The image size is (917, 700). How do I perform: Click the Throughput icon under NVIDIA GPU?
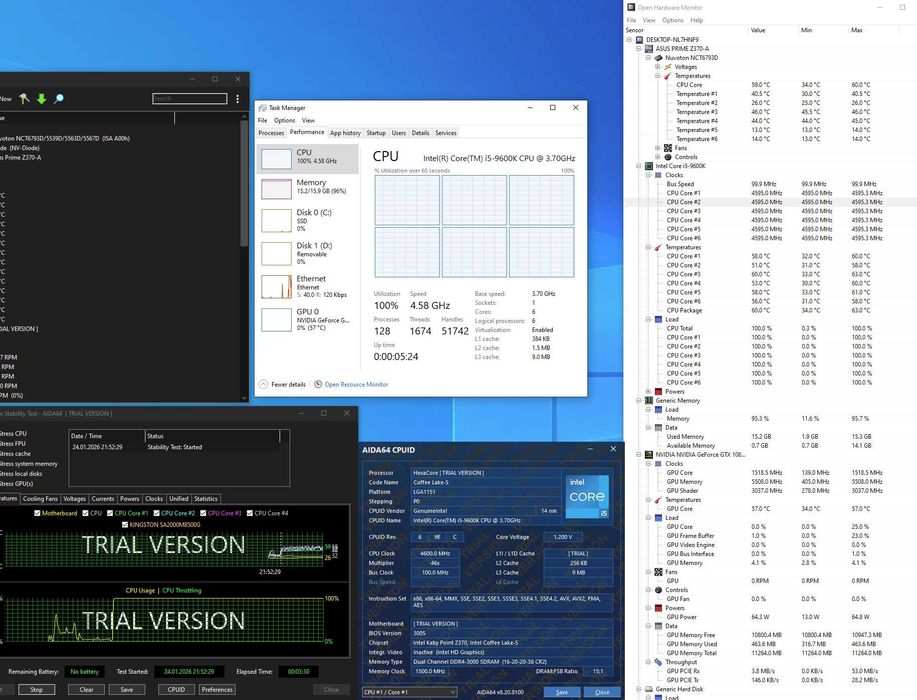[x=659, y=662]
